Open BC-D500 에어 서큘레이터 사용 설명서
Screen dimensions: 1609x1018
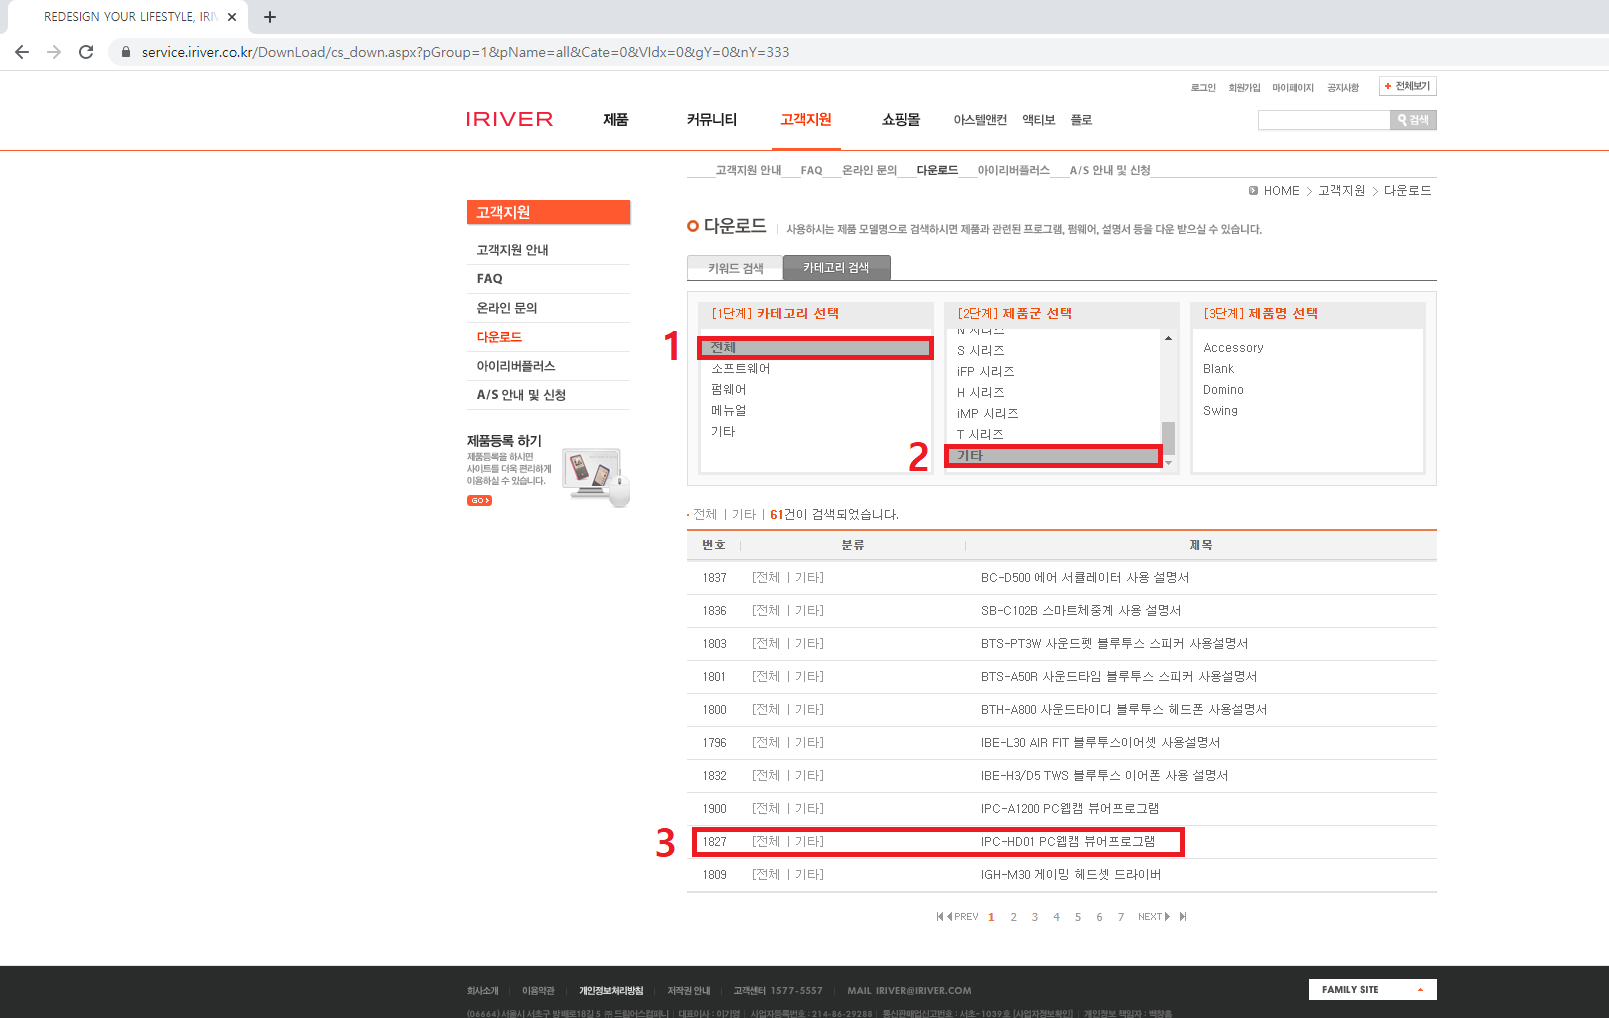1085,578
